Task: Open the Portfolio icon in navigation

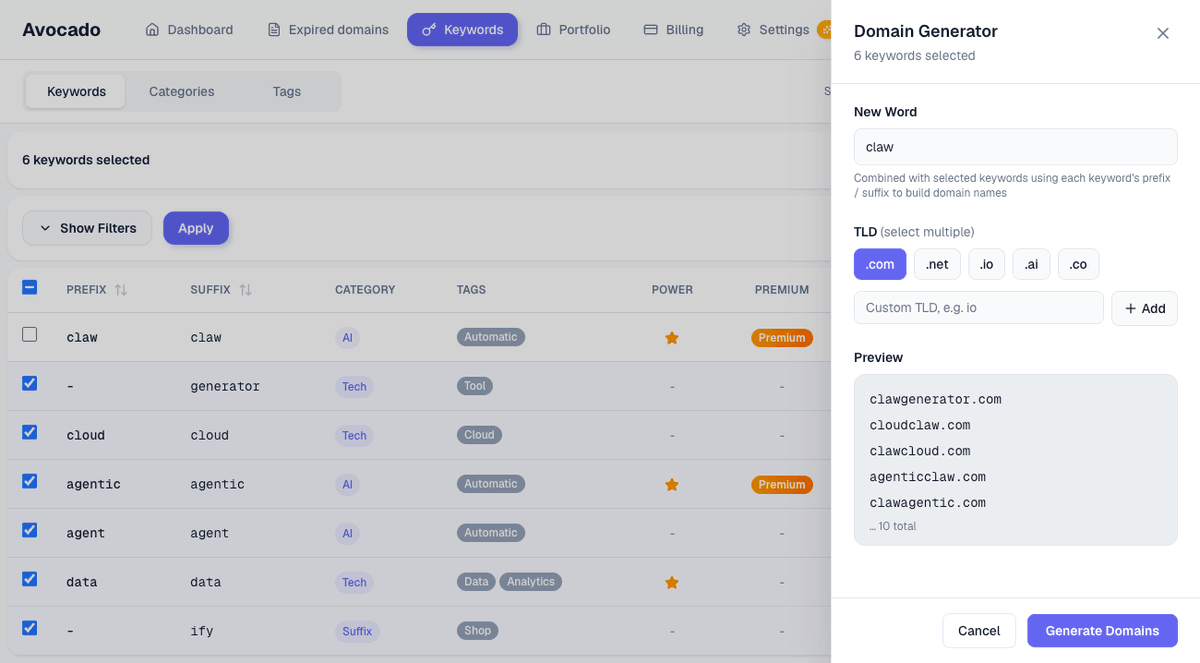Action: click(x=544, y=30)
